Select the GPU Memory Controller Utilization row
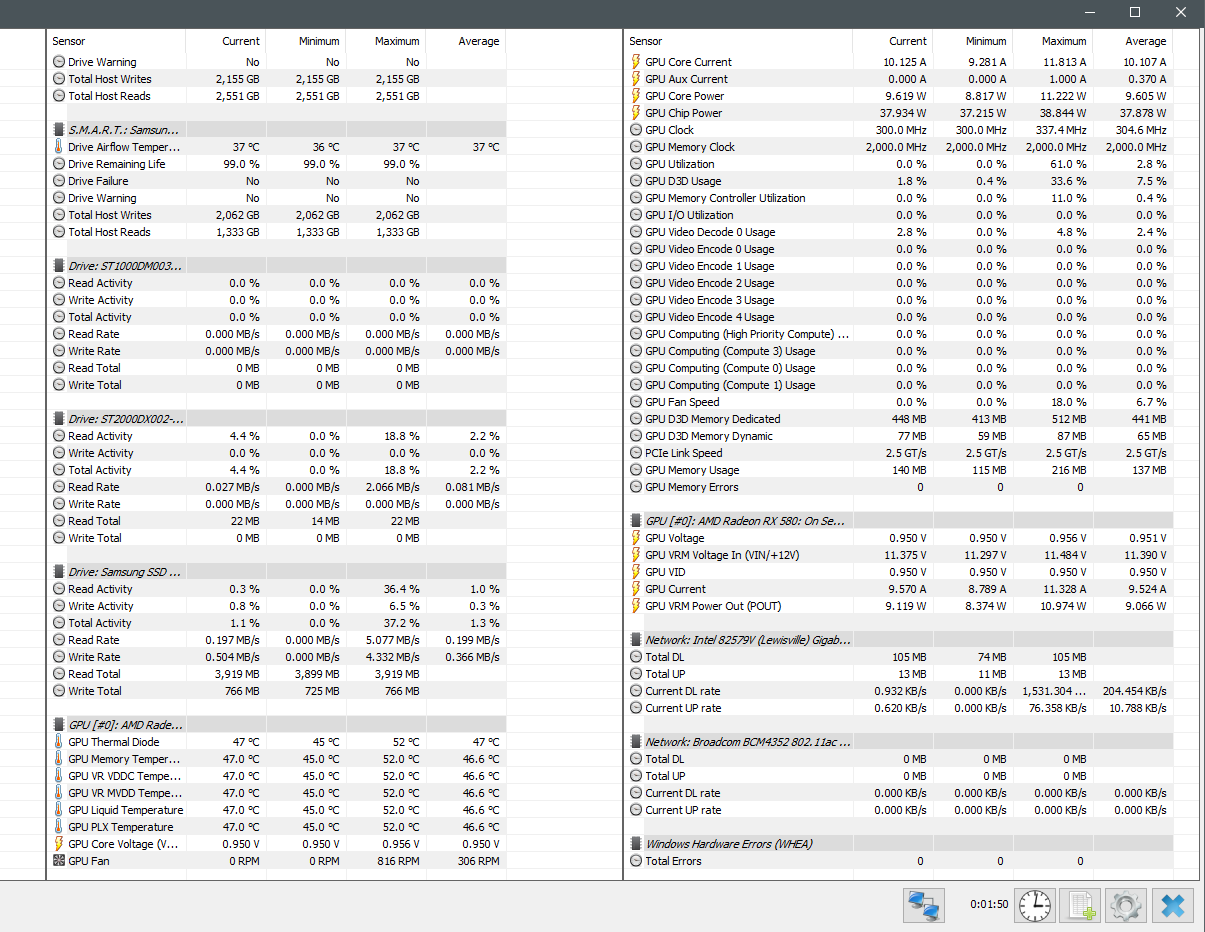The image size is (1205, 932). point(899,198)
